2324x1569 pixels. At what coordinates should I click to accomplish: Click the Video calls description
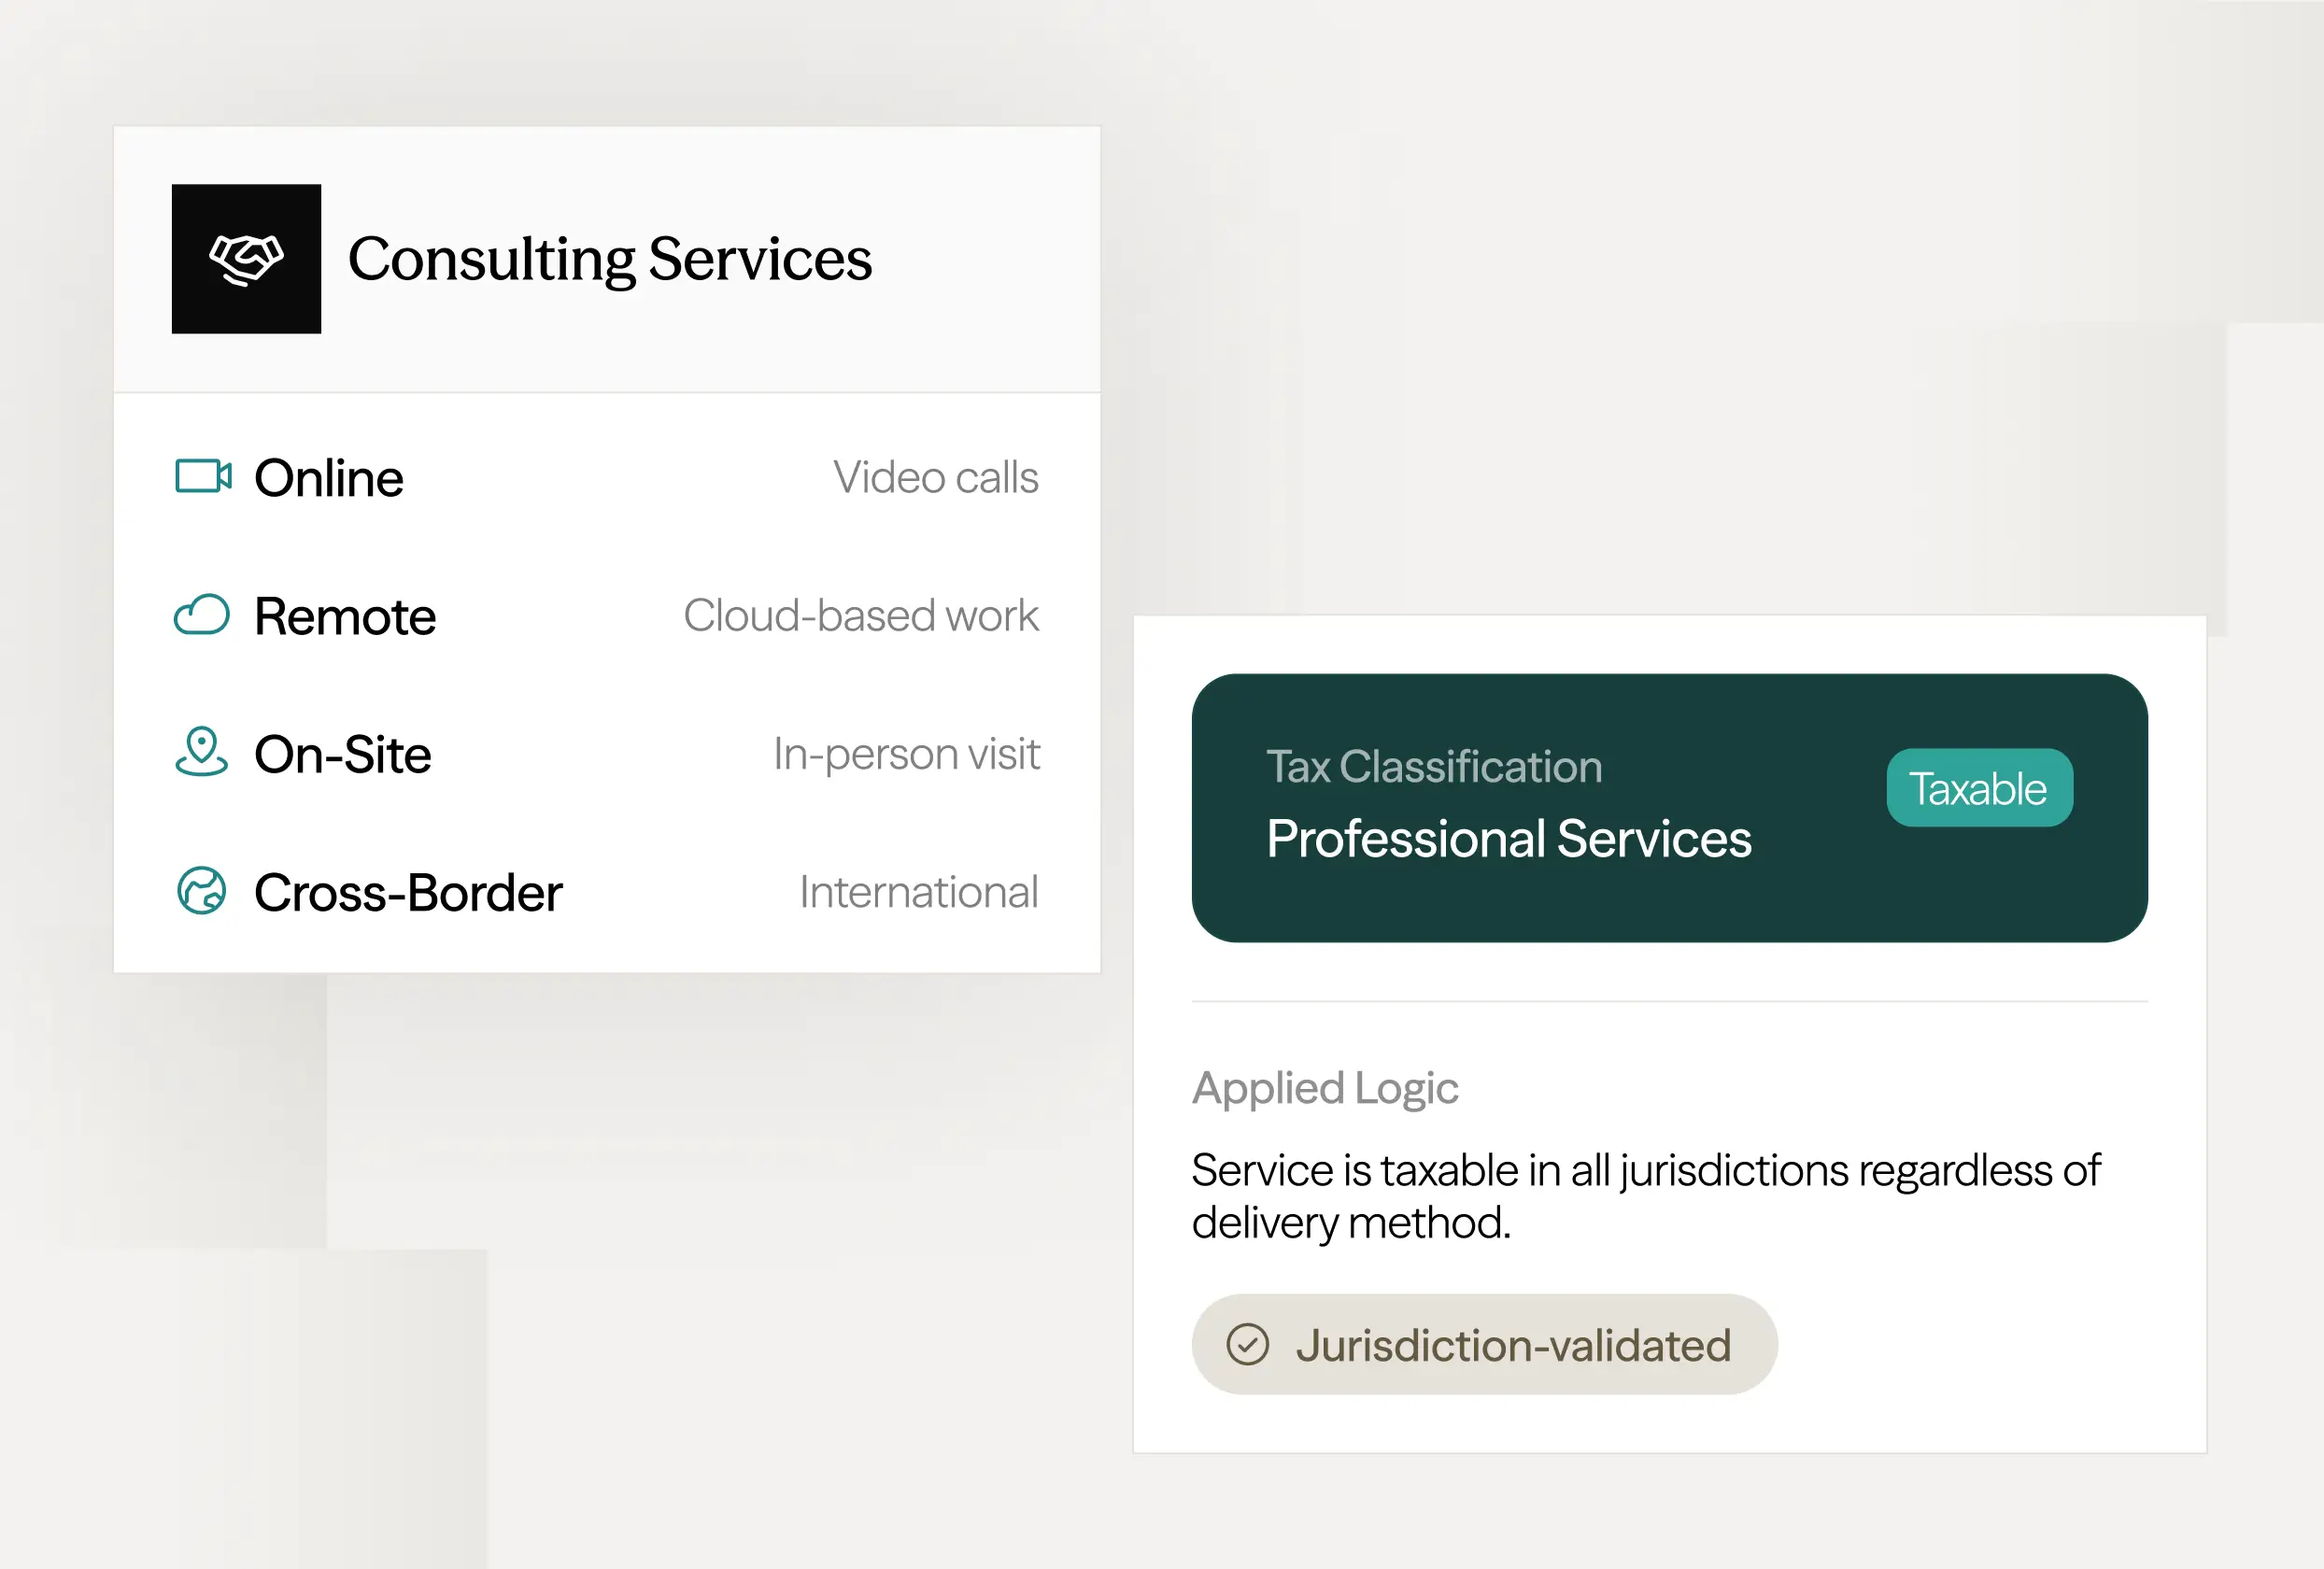coord(936,478)
